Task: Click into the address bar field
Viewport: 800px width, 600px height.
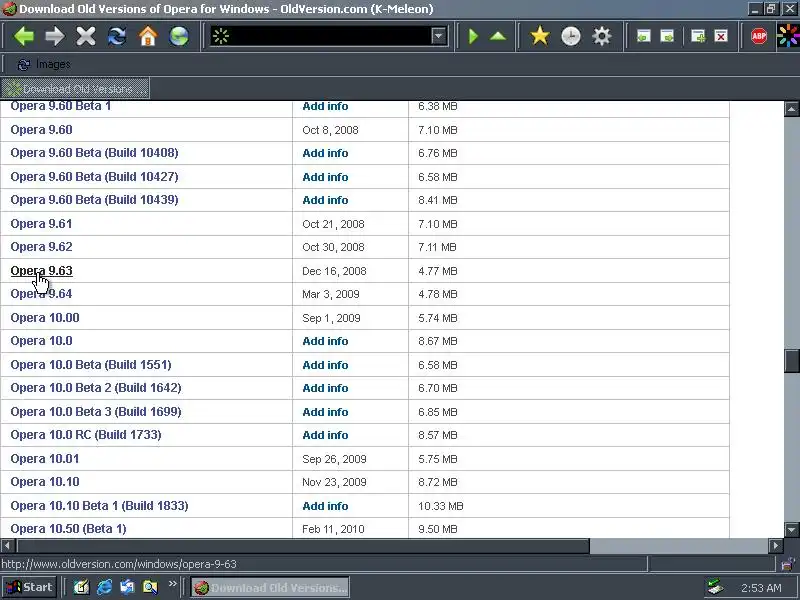Action: click(329, 36)
